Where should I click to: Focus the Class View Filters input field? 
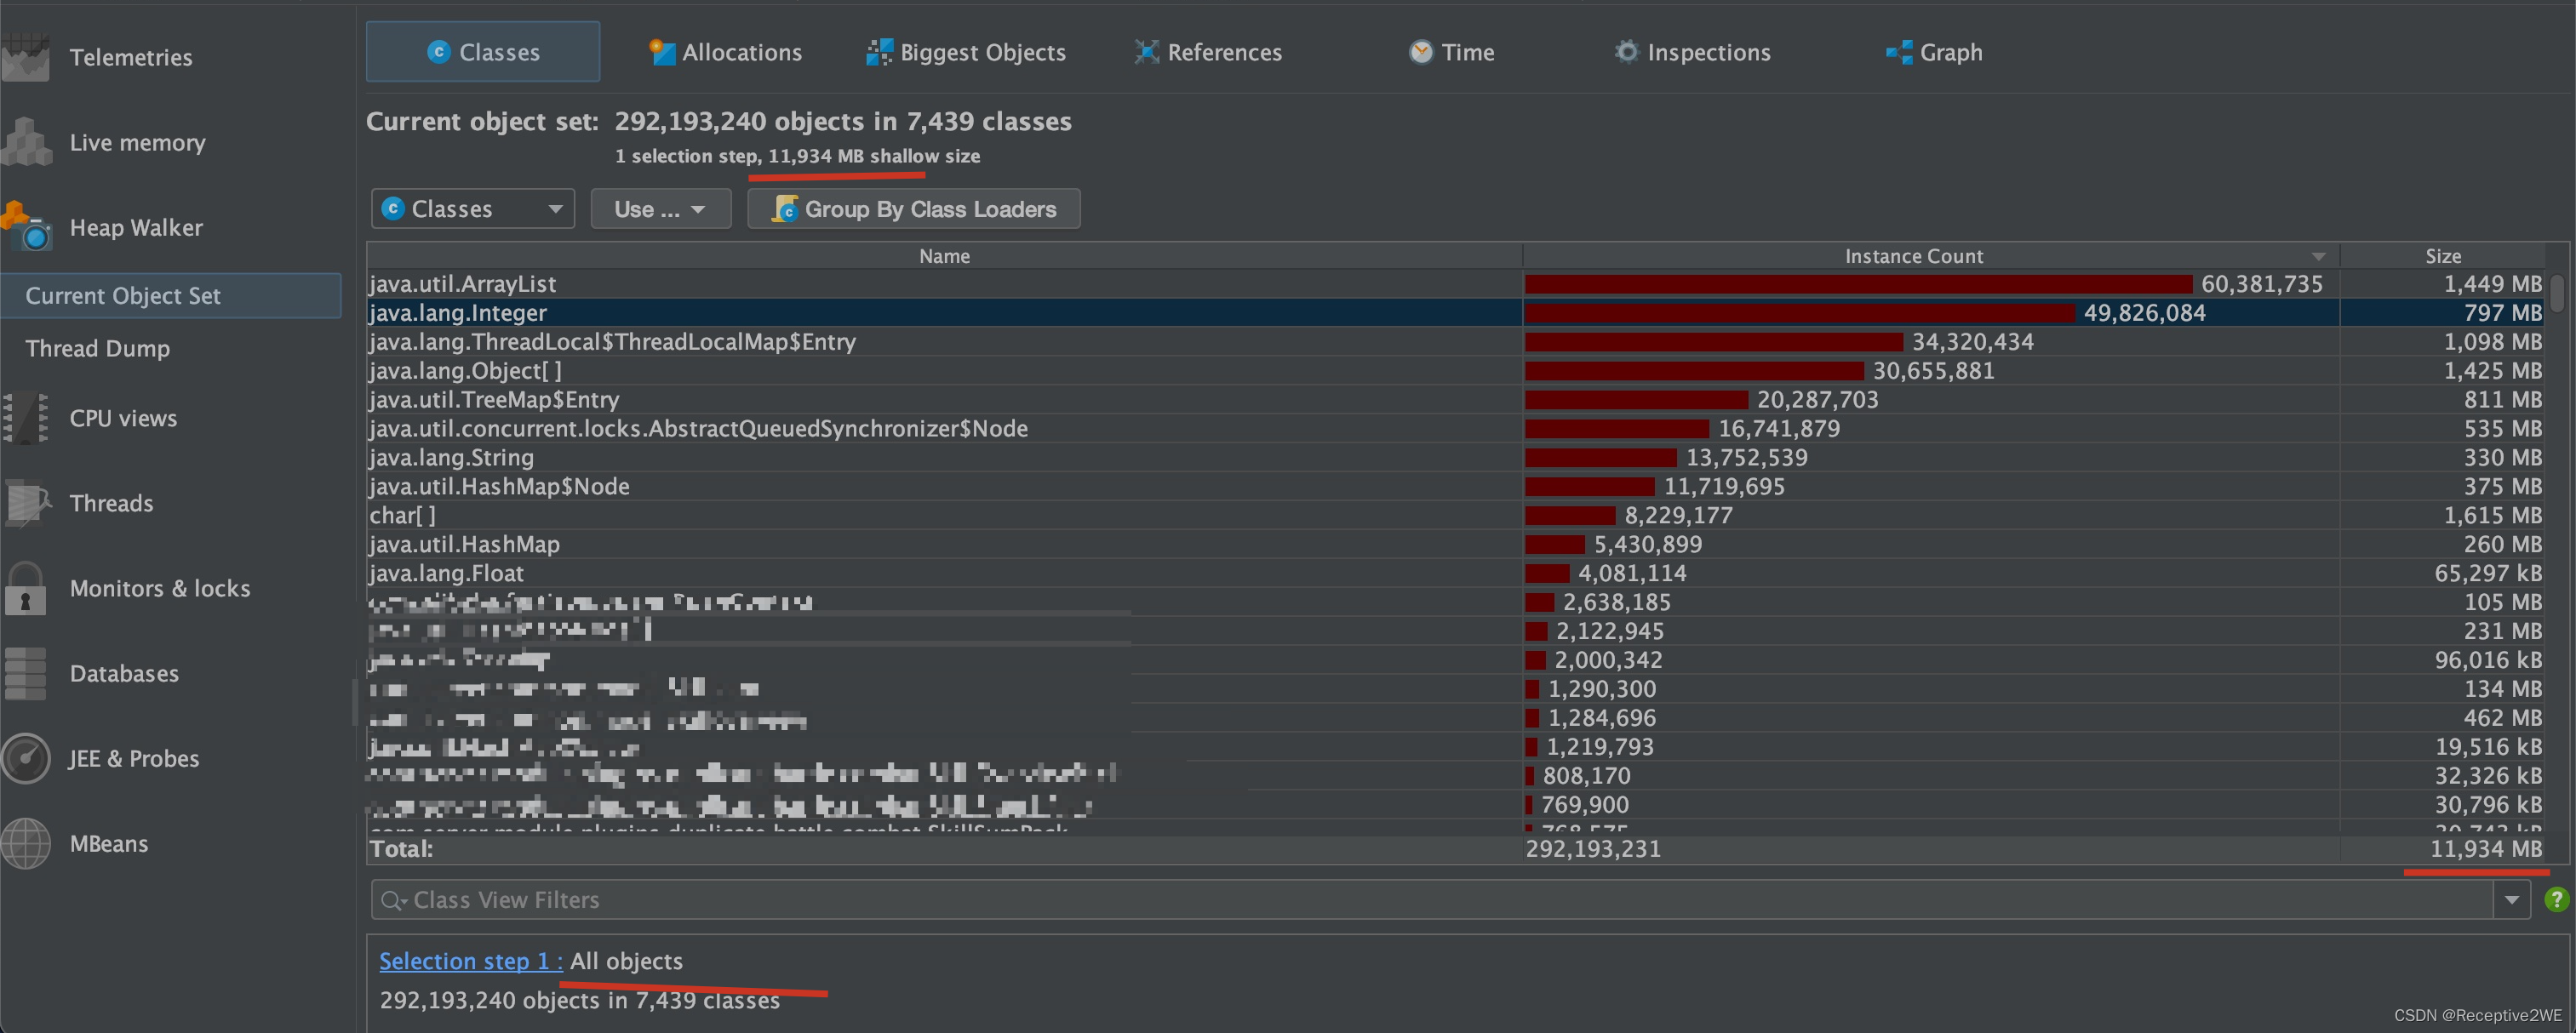1432,900
